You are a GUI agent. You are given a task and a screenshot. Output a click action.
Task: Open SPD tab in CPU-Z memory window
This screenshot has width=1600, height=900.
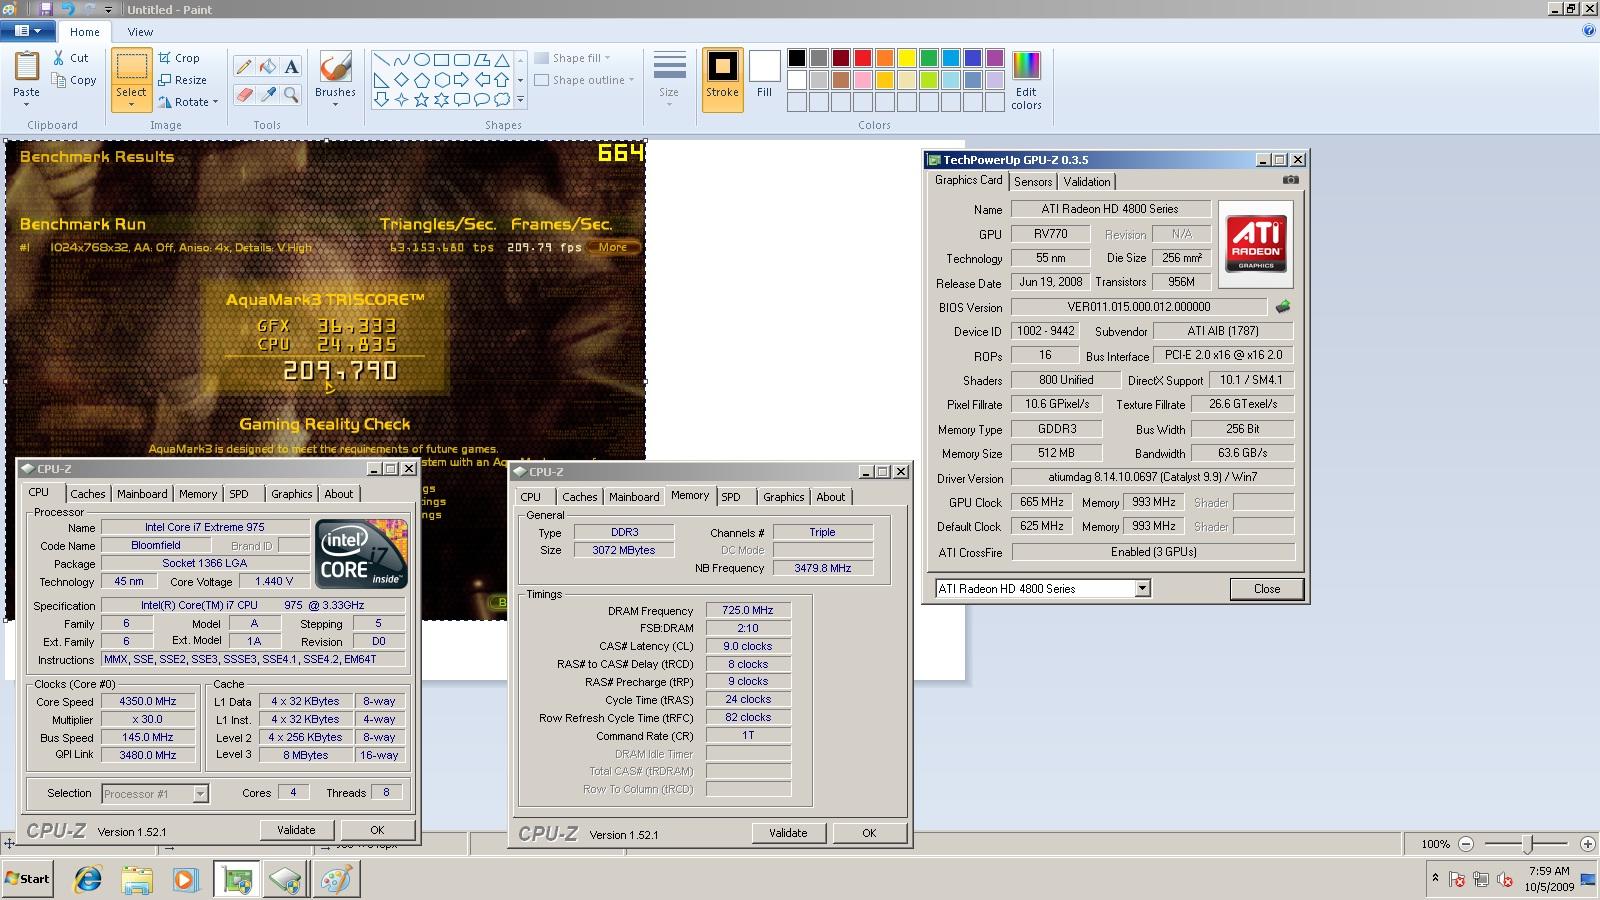click(732, 497)
